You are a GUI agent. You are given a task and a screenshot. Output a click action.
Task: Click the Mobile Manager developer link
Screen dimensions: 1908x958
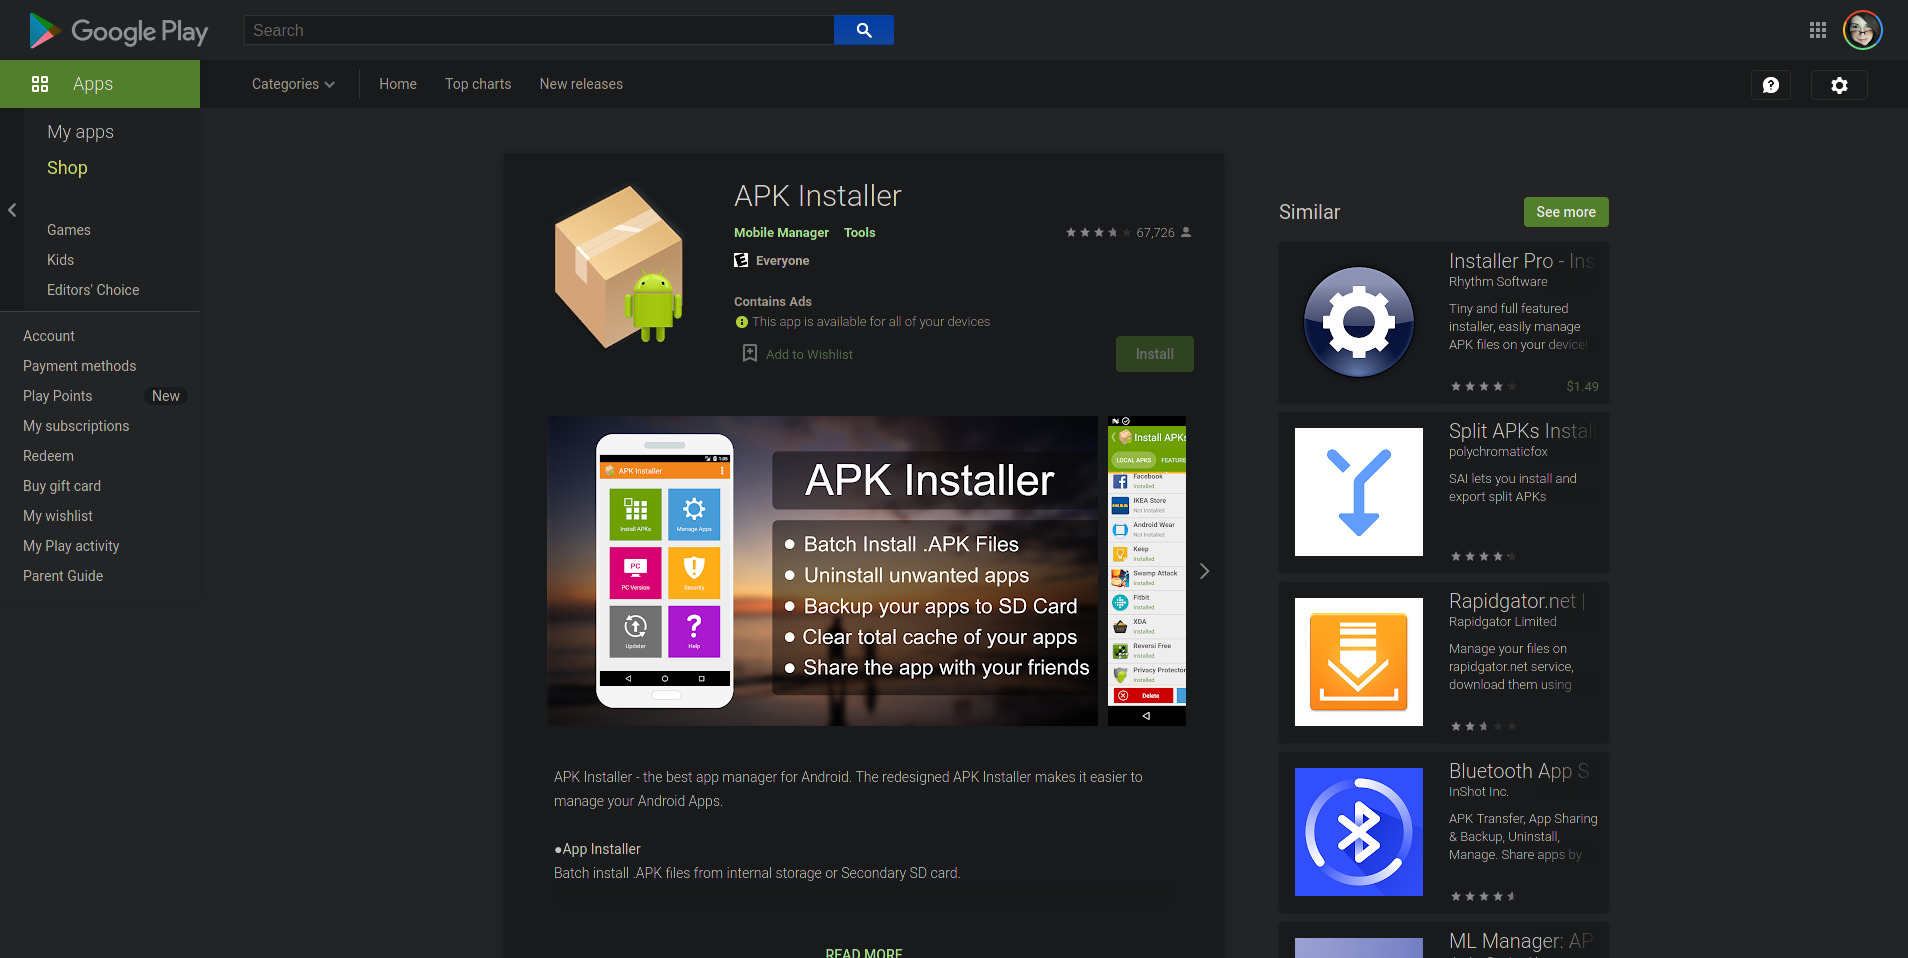781,233
